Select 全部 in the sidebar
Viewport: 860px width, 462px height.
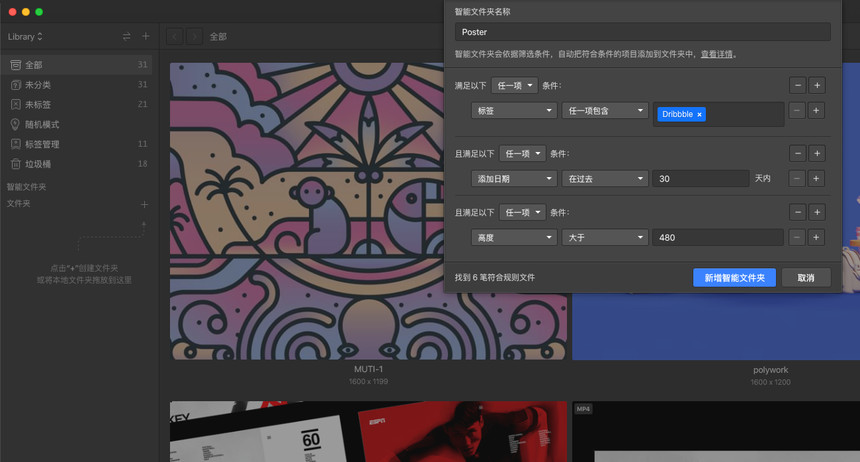(76, 65)
